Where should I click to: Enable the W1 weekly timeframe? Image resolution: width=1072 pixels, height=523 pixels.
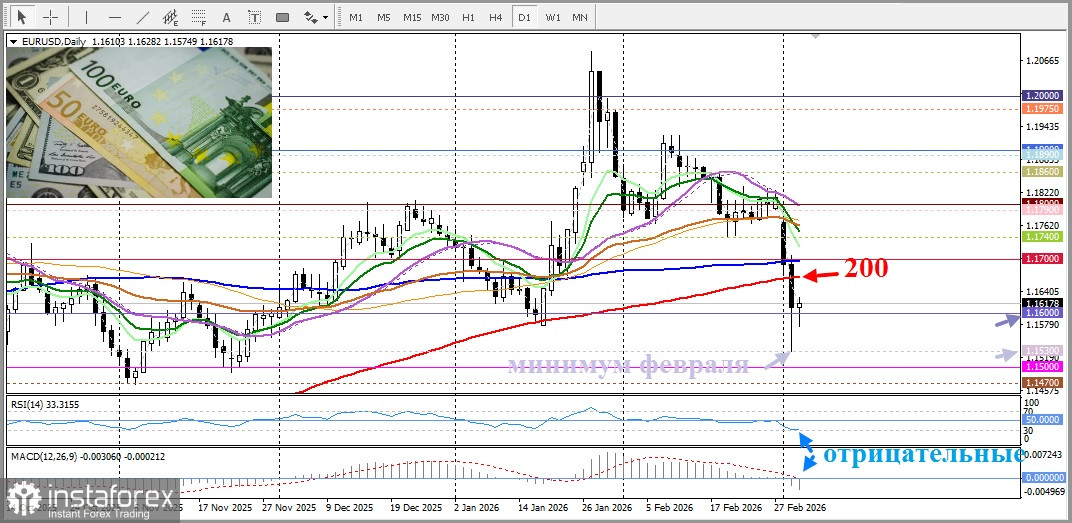(552, 17)
